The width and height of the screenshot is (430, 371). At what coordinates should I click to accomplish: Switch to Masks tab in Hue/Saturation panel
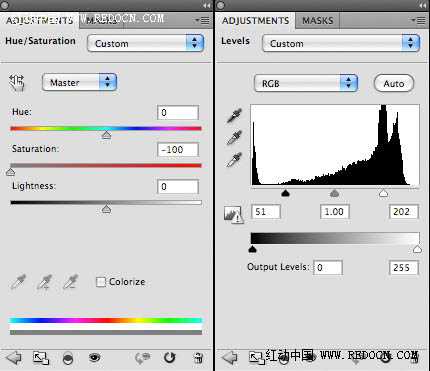click(101, 21)
